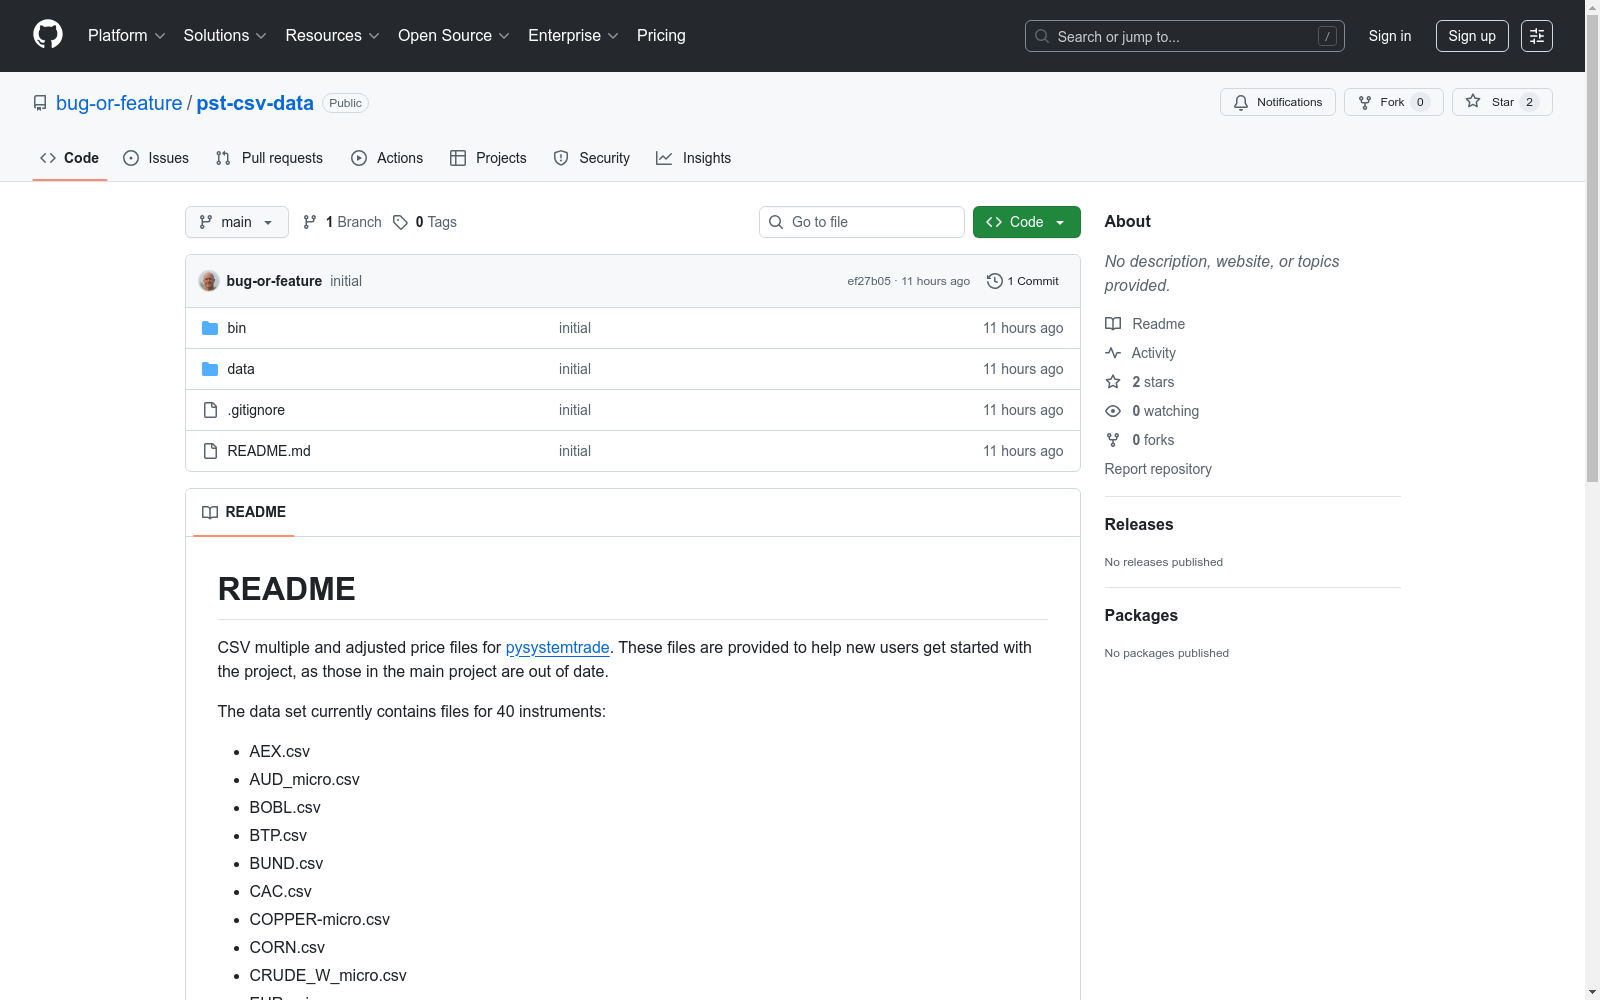Click the magnifier icon in header search
The height and width of the screenshot is (1000, 1600).
click(1042, 36)
